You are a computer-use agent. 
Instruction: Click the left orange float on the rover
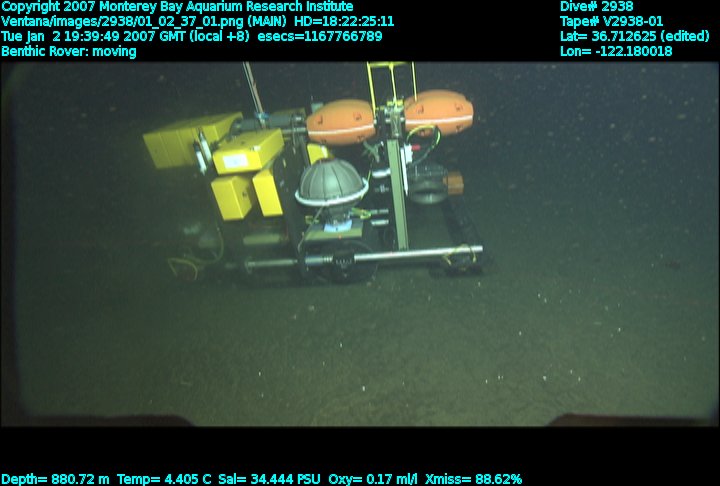click(341, 122)
